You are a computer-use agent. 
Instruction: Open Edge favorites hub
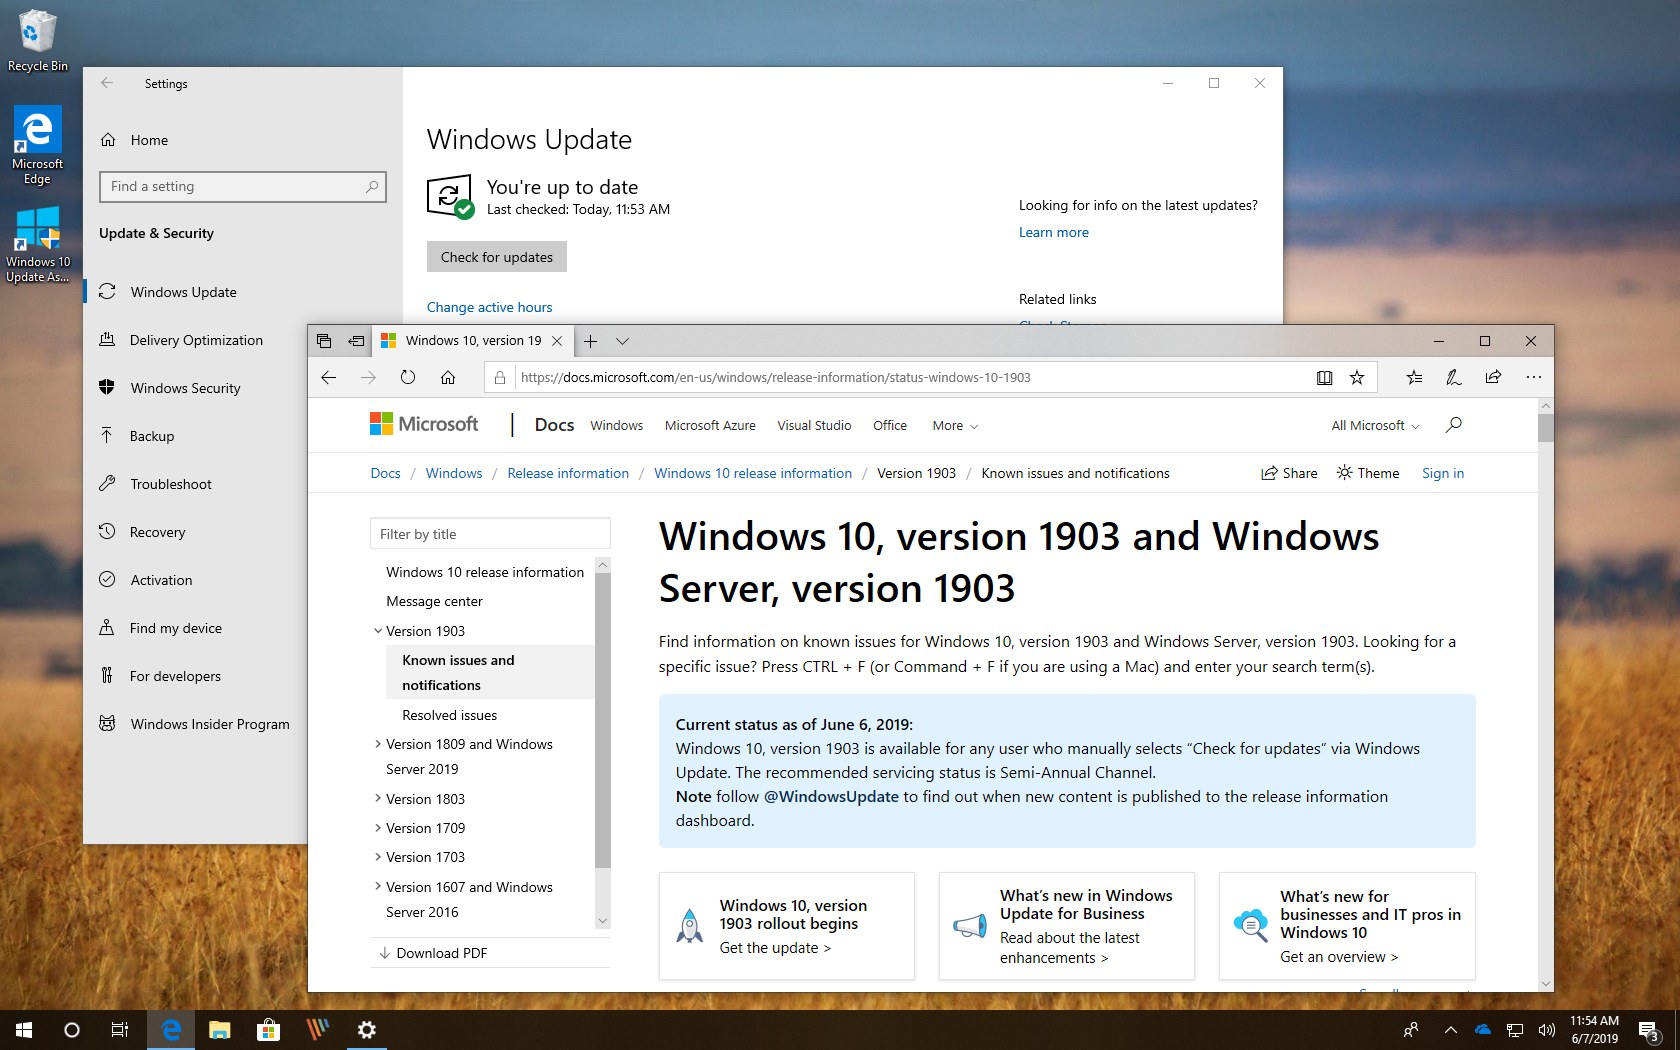pos(1414,377)
